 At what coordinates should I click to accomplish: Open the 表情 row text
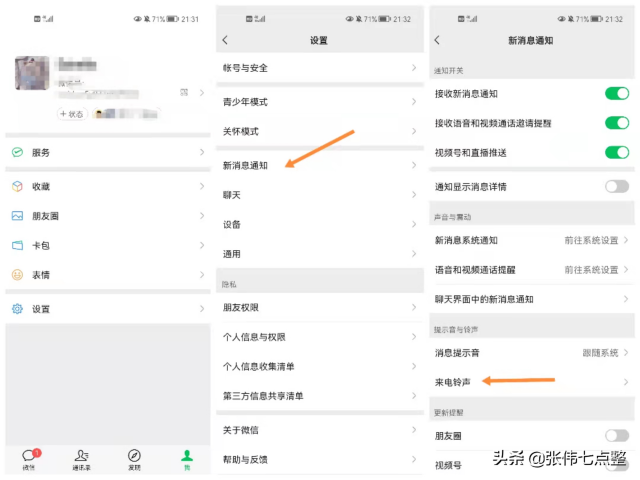click(41, 275)
